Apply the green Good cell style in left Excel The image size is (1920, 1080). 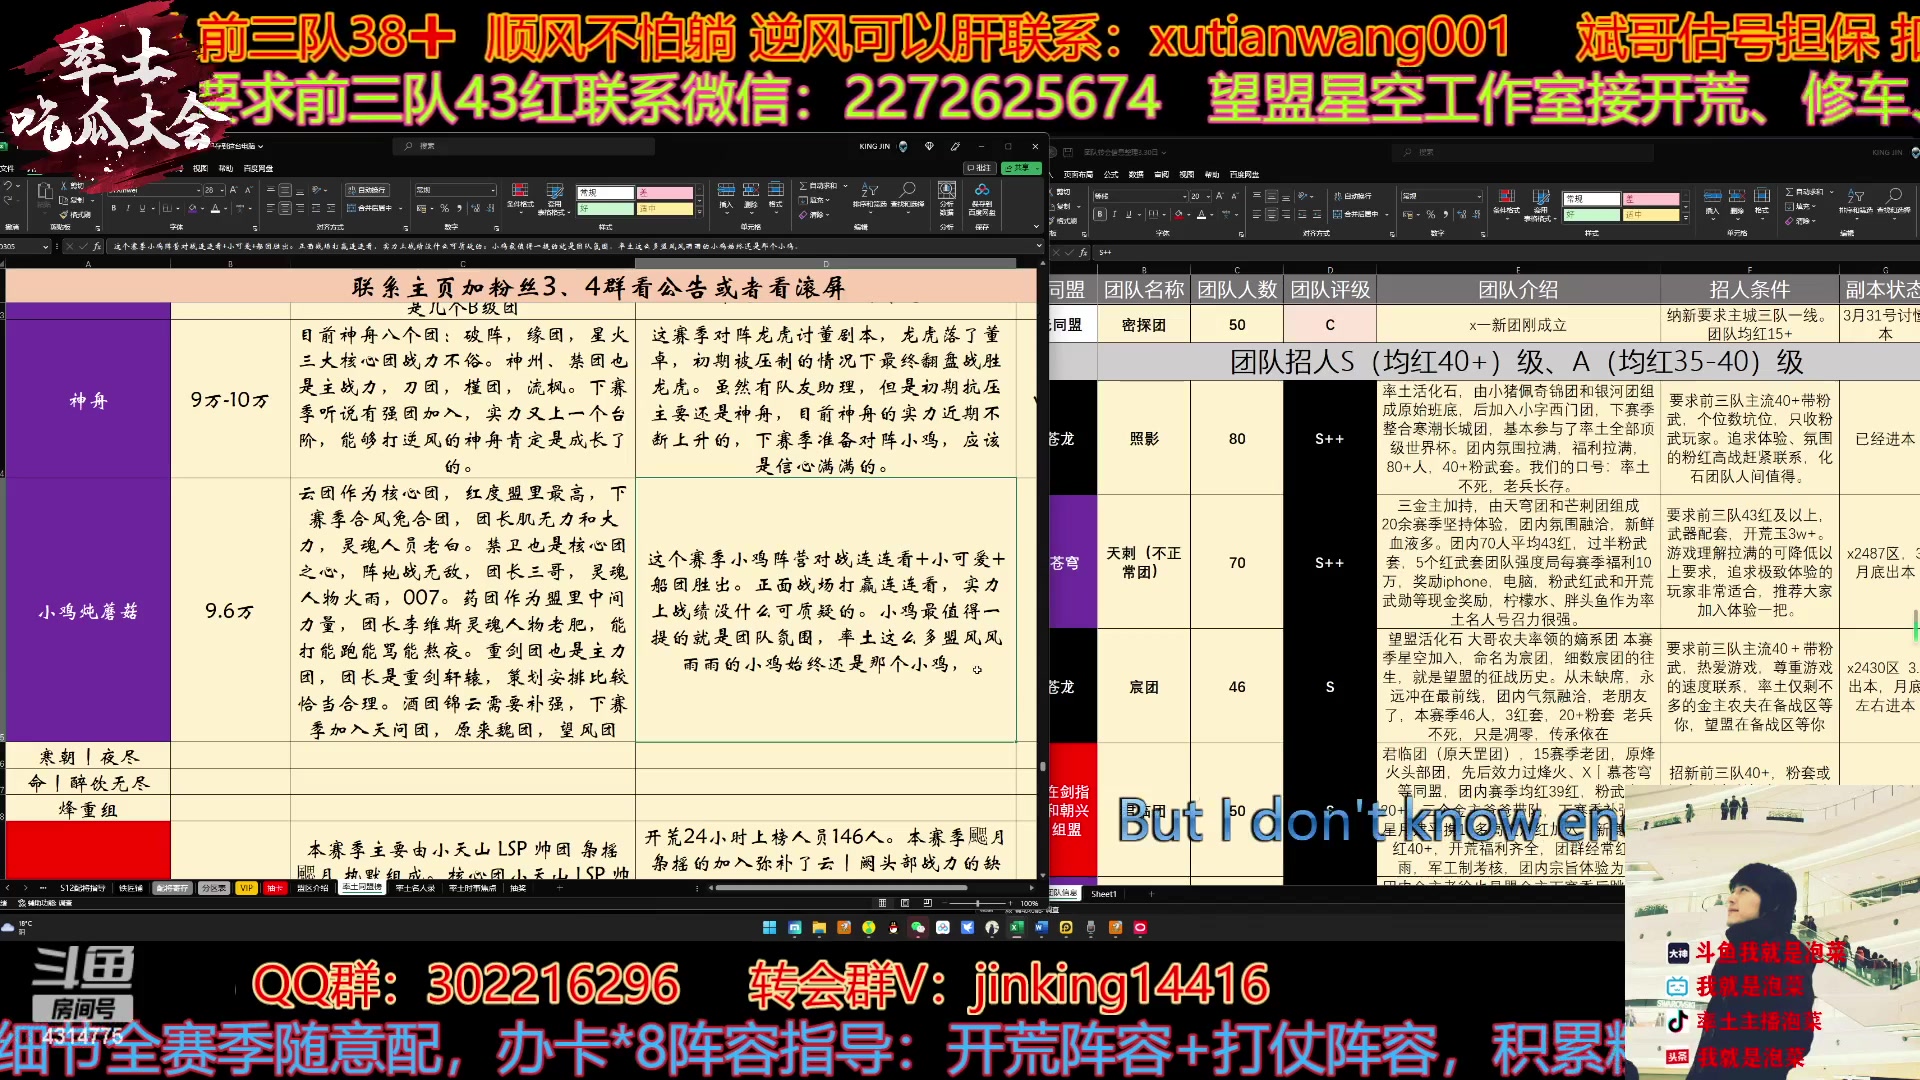tap(605, 209)
